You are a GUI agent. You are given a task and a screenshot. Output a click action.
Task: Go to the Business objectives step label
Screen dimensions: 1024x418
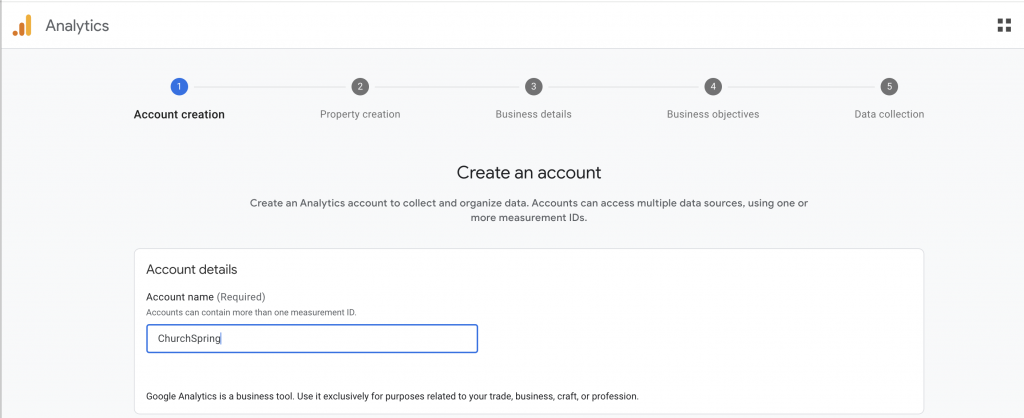(x=712, y=114)
